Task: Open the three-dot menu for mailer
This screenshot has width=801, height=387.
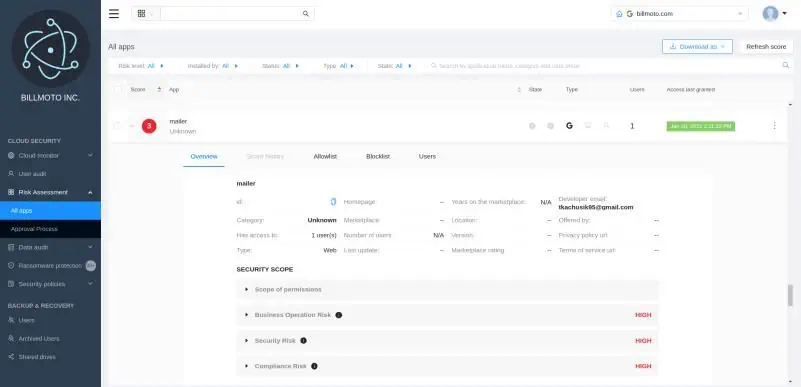Action: coord(774,126)
